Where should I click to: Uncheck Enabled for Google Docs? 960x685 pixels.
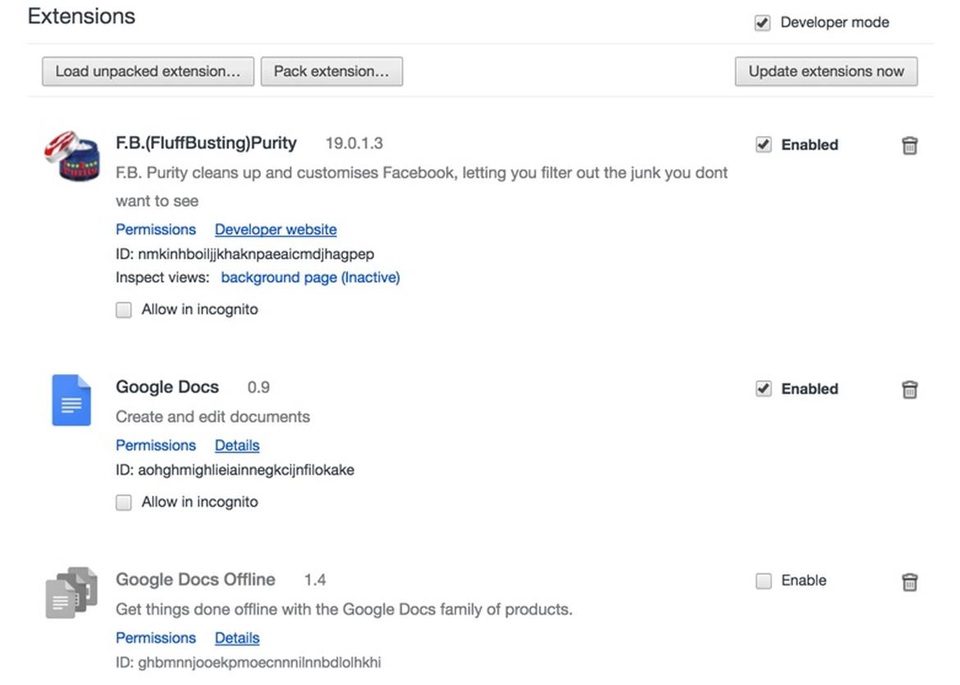click(763, 388)
